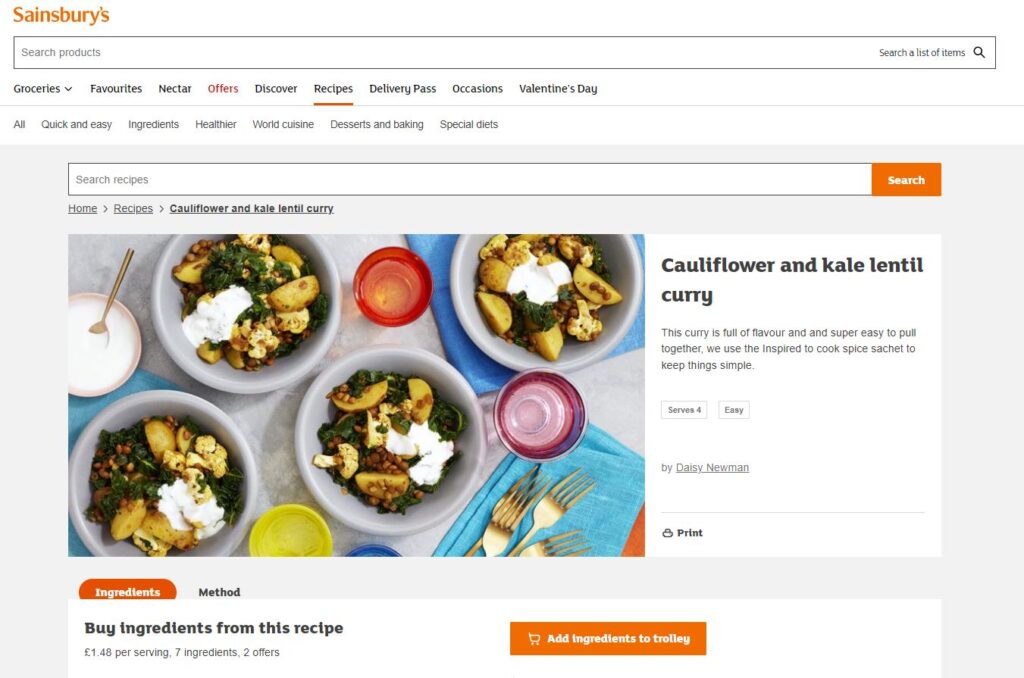Viewport: 1024px width, 678px height.
Task: Open the Offers menu item
Action: point(223,89)
